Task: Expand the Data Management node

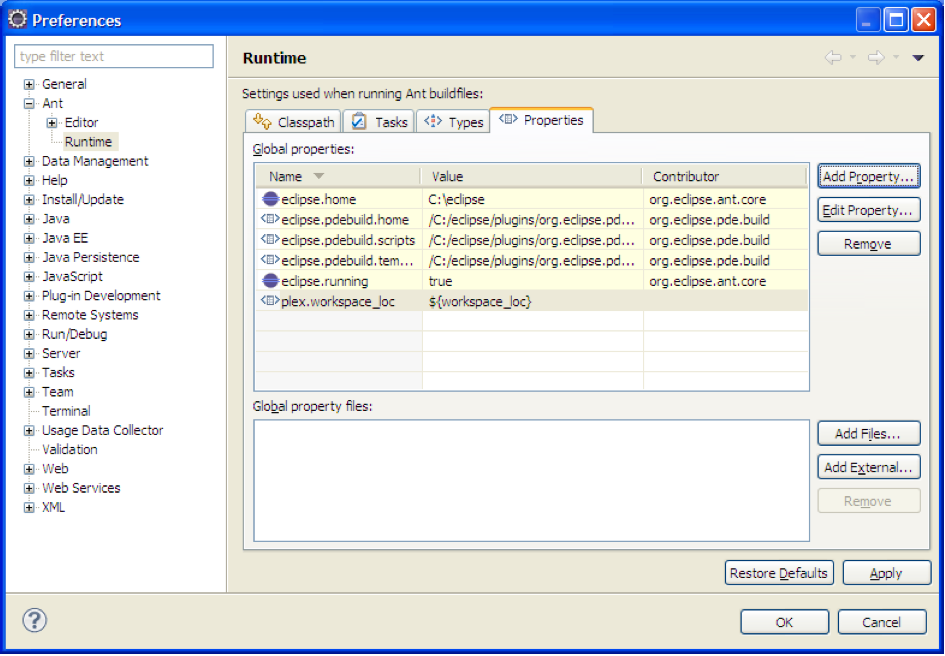Action: click(x=29, y=162)
